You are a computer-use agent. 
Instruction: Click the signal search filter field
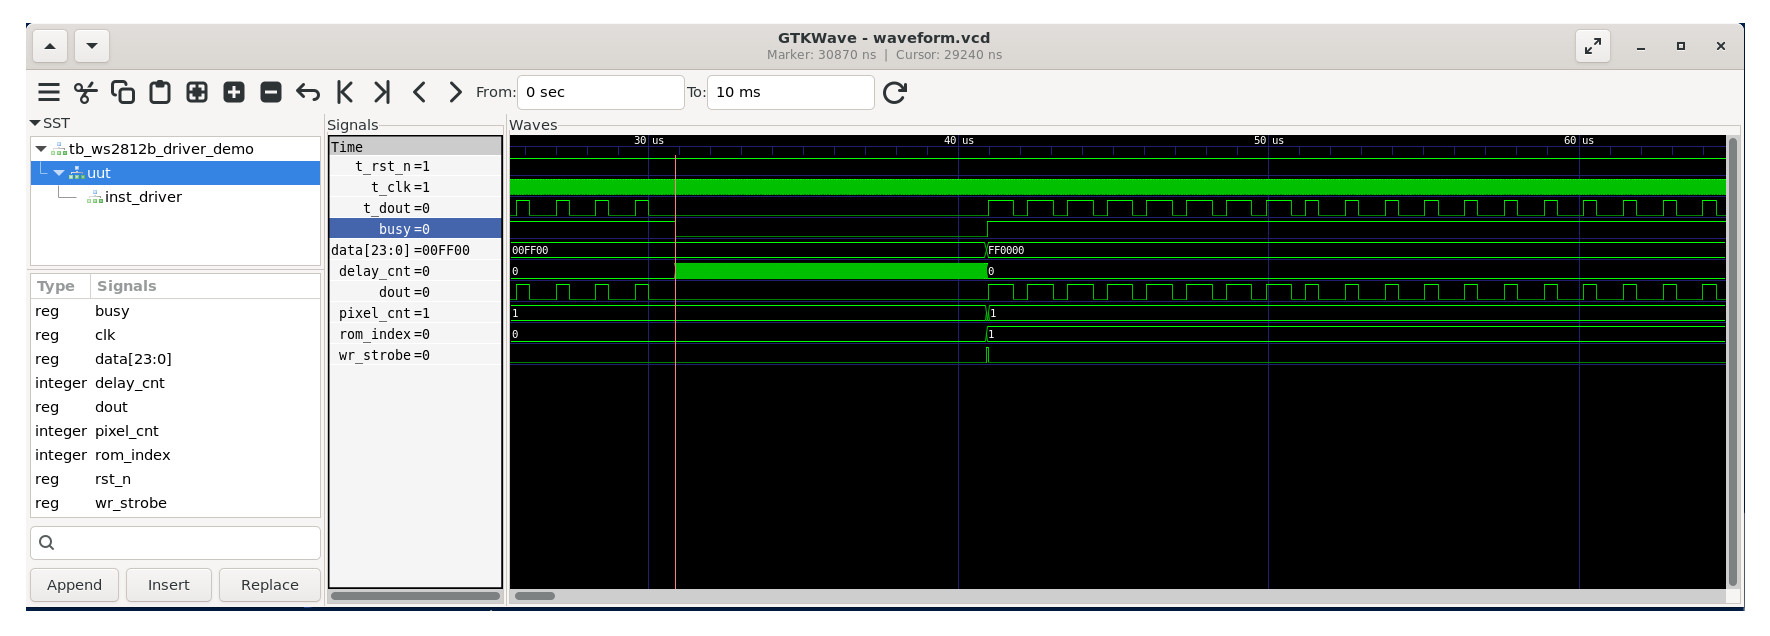[176, 543]
